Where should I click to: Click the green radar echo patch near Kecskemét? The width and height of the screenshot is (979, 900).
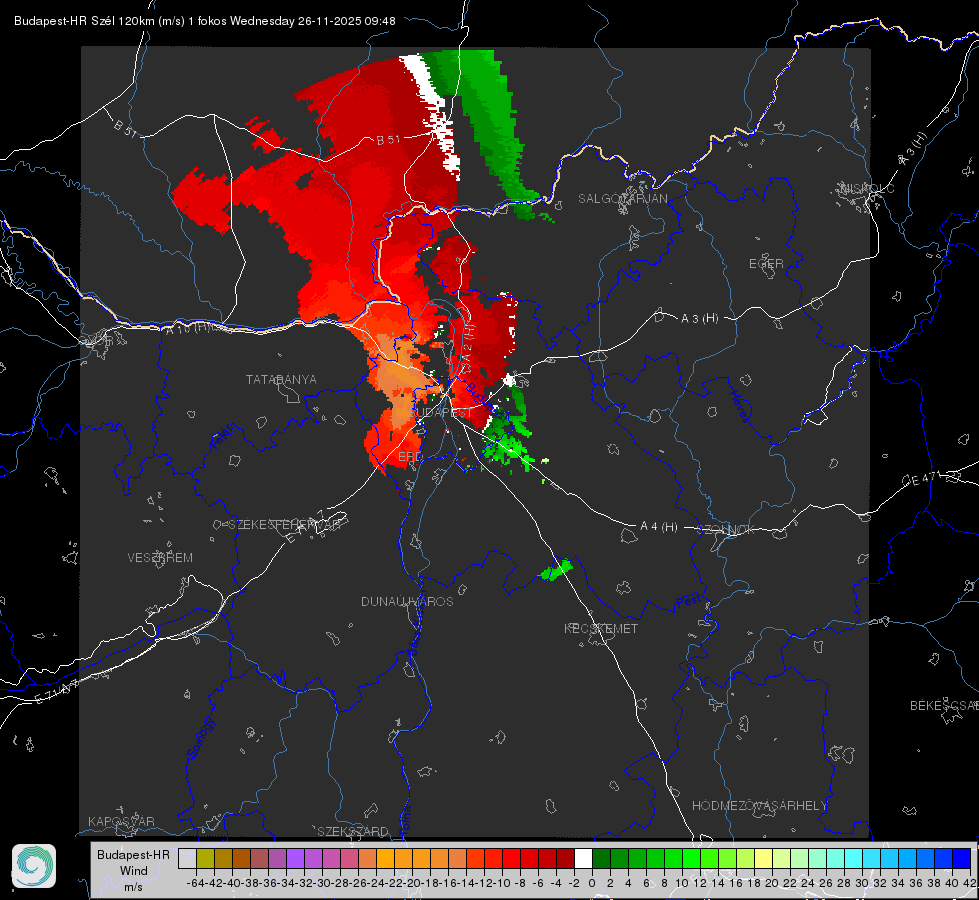coord(554,570)
